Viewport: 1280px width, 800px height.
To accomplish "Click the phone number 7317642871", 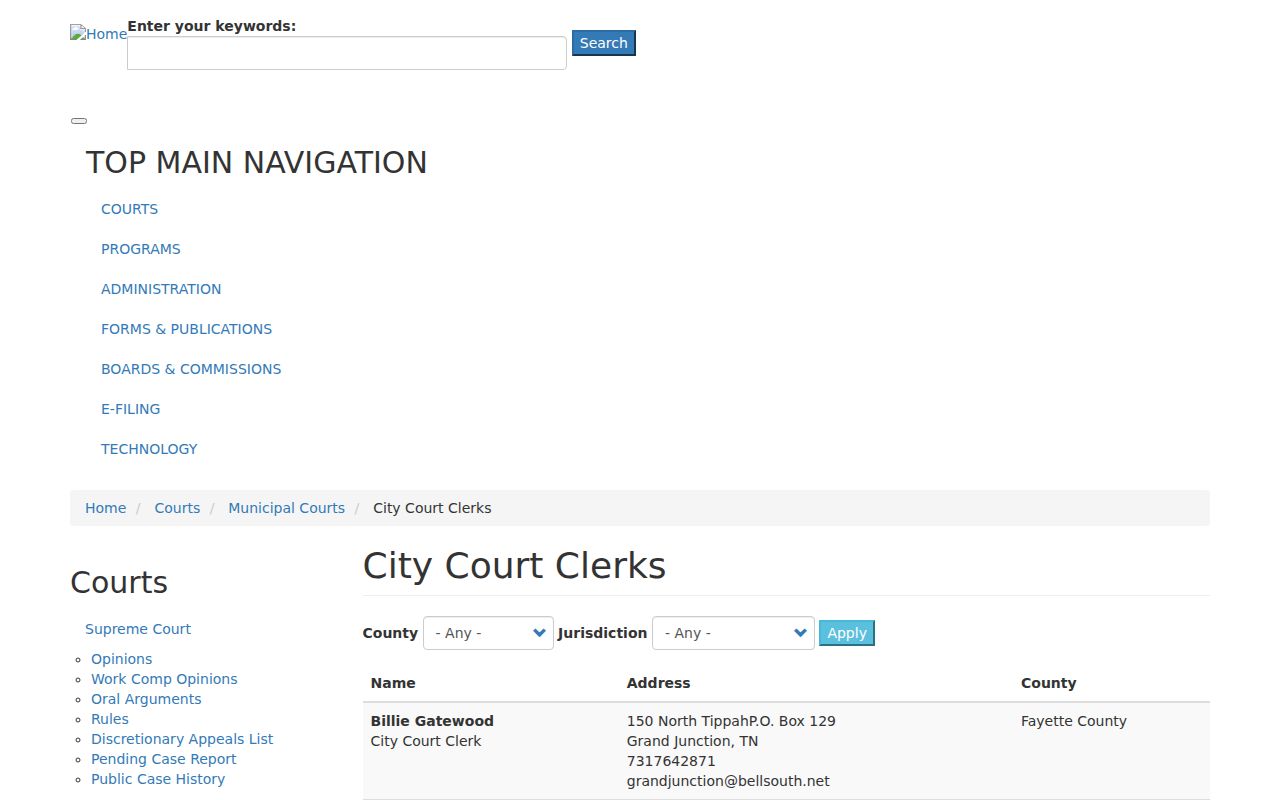I will (671, 761).
